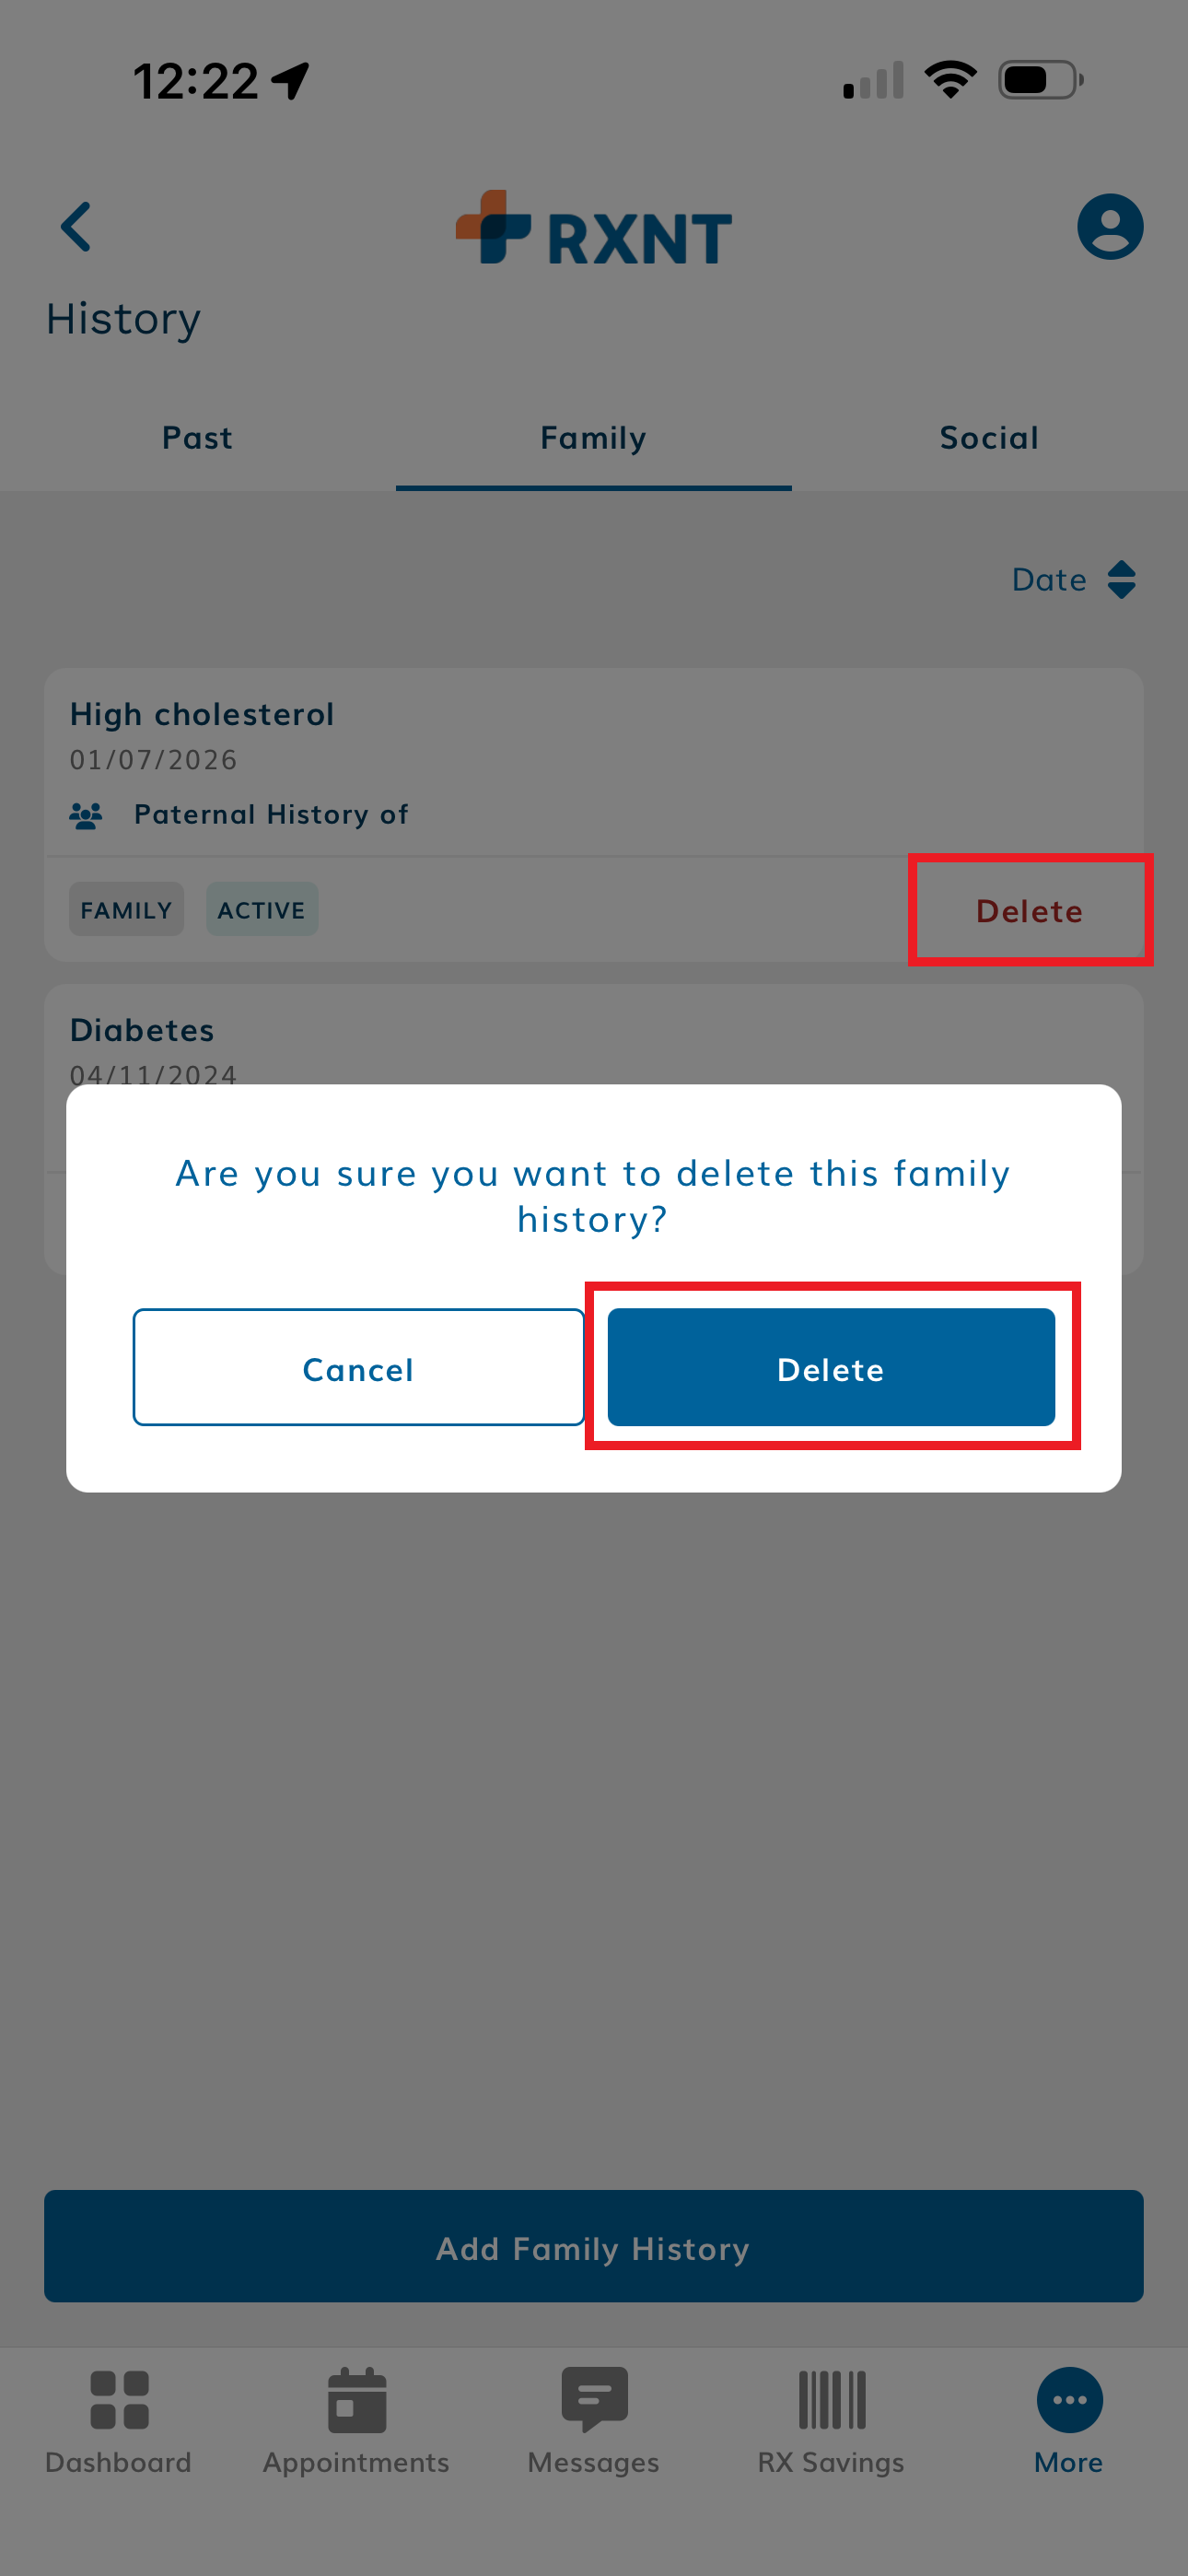The width and height of the screenshot is (1188, 2576).
Task: Cancel the delete confirmation dialog
Action: 358,1367
